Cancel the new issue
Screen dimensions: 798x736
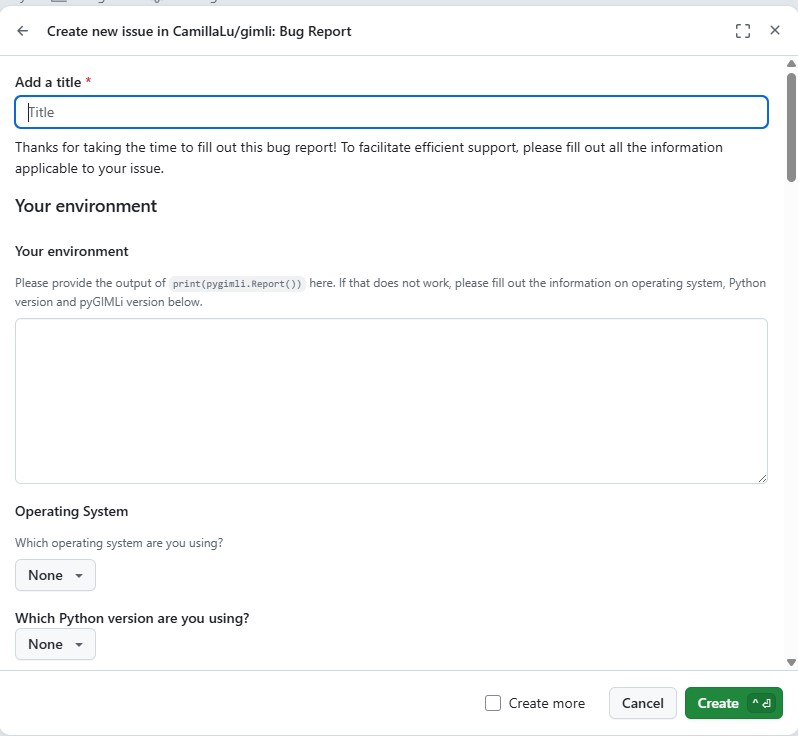point(642,703)
